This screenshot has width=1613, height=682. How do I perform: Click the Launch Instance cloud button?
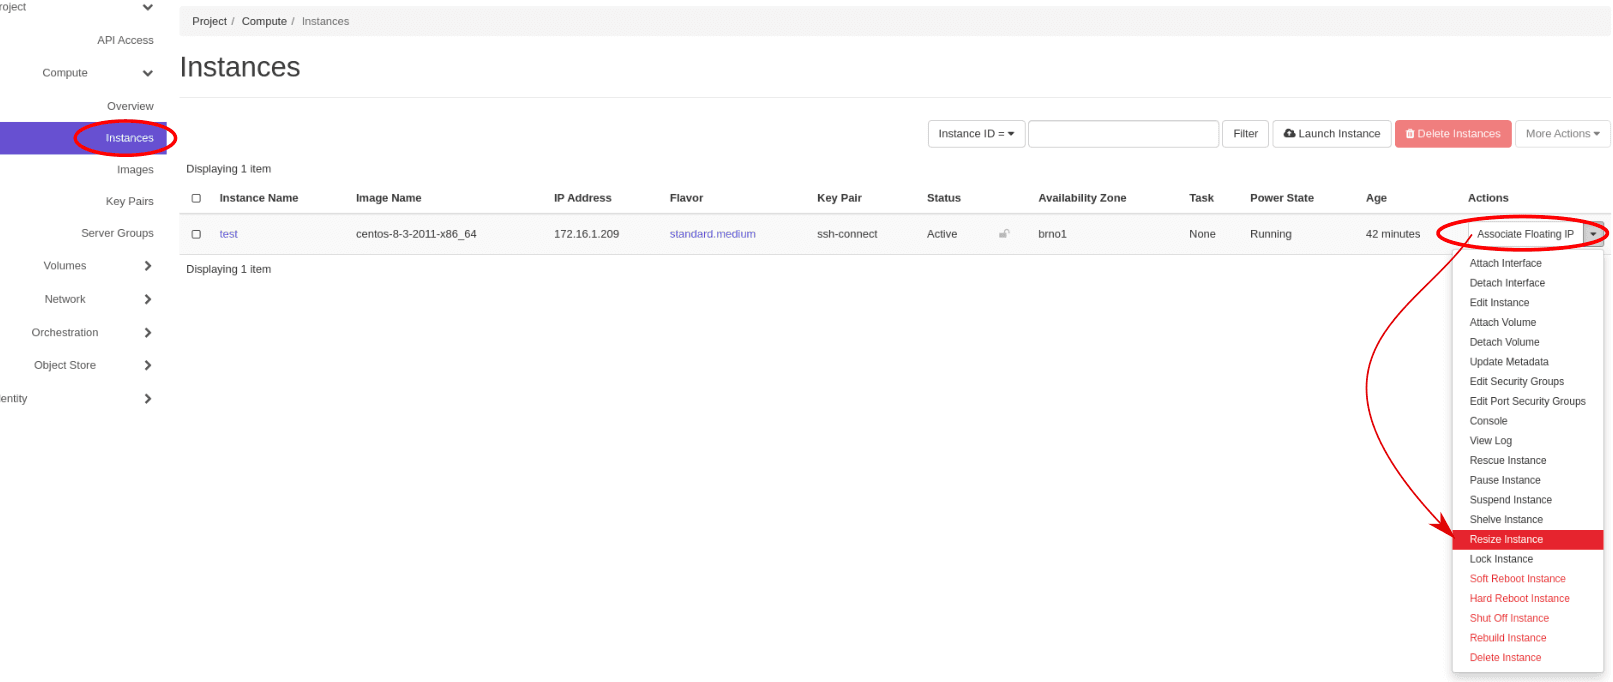(1331, 134)
